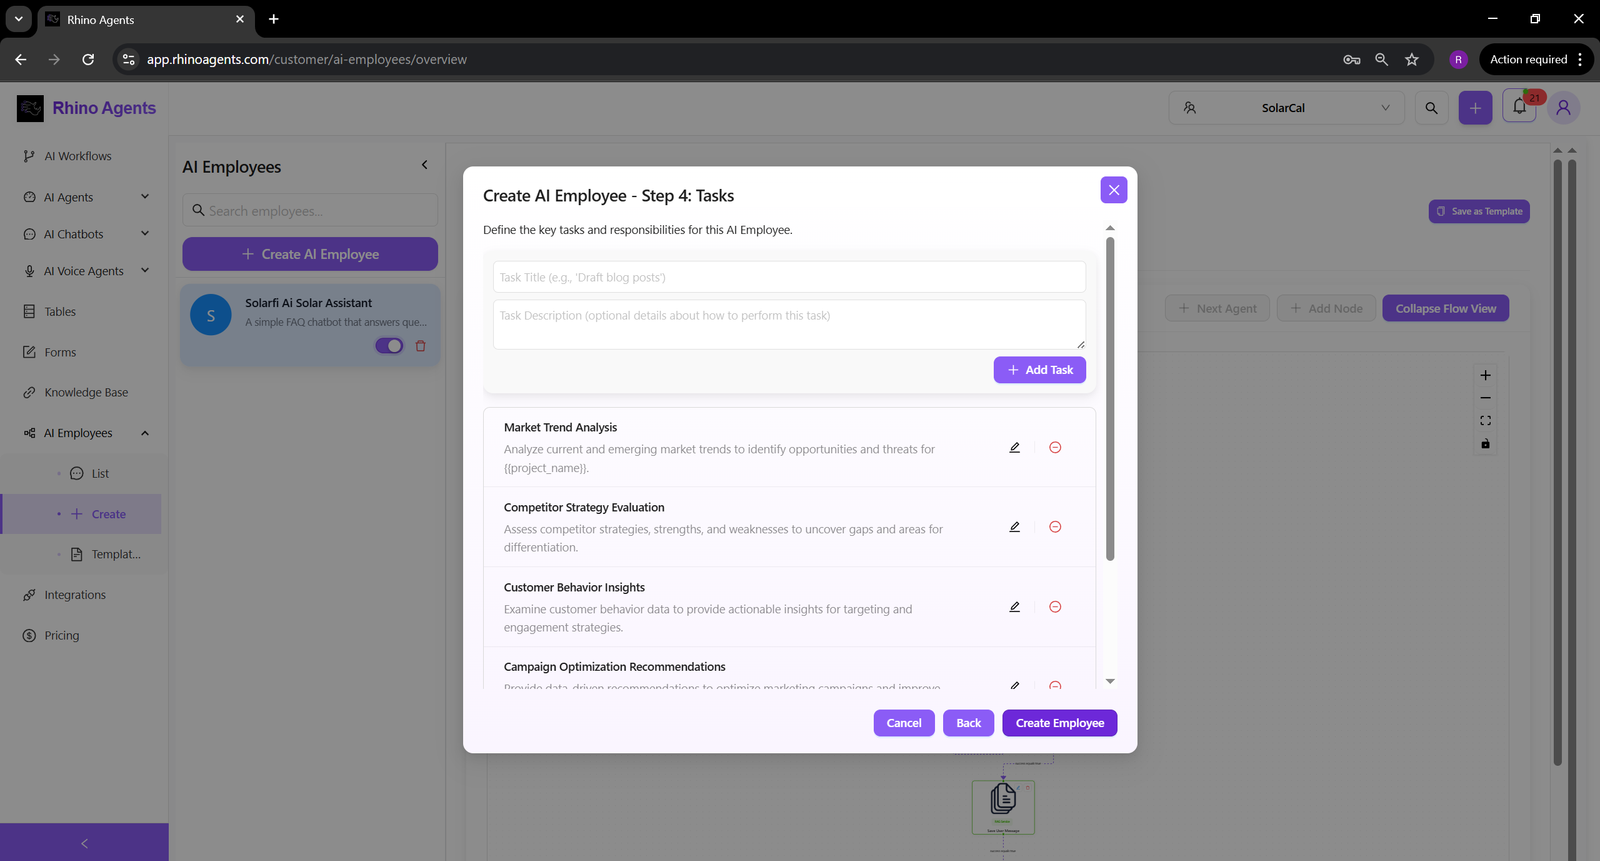Go to Integrations in sidebar
Image resolution: width=1600 pixels, height=861 pixels.
click(75, 595)
